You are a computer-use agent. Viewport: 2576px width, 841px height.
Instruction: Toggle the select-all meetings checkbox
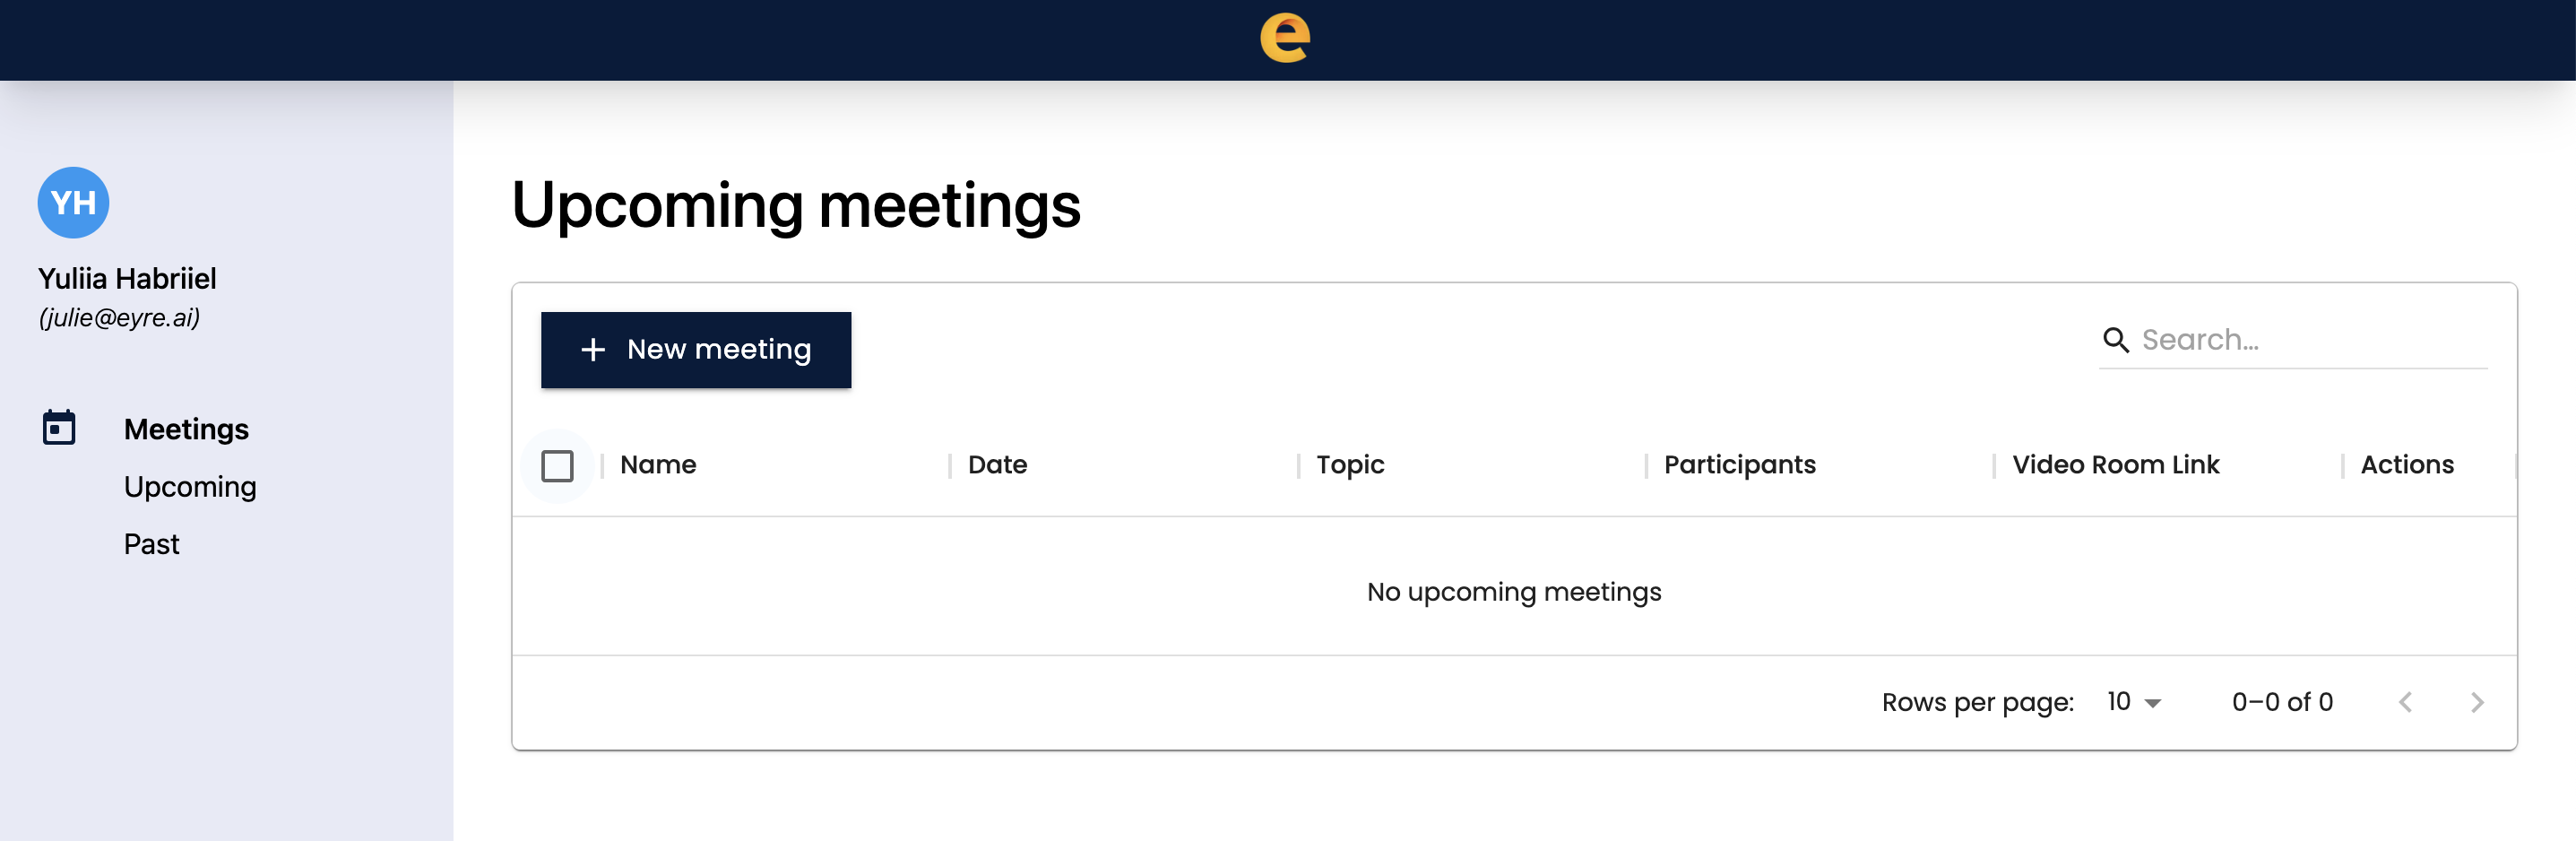point(557,466)
